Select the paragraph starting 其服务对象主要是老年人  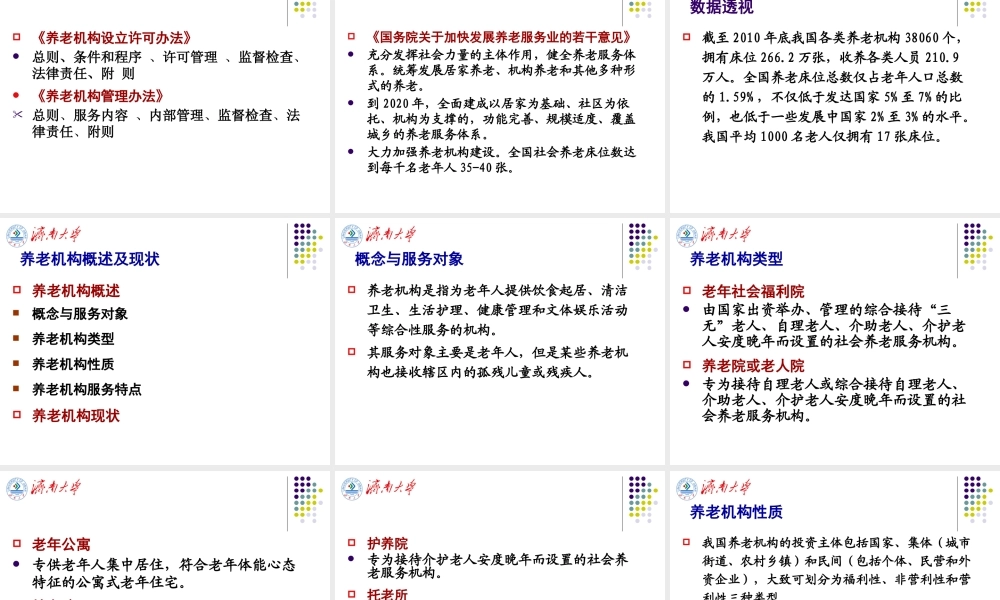[497, 362]
